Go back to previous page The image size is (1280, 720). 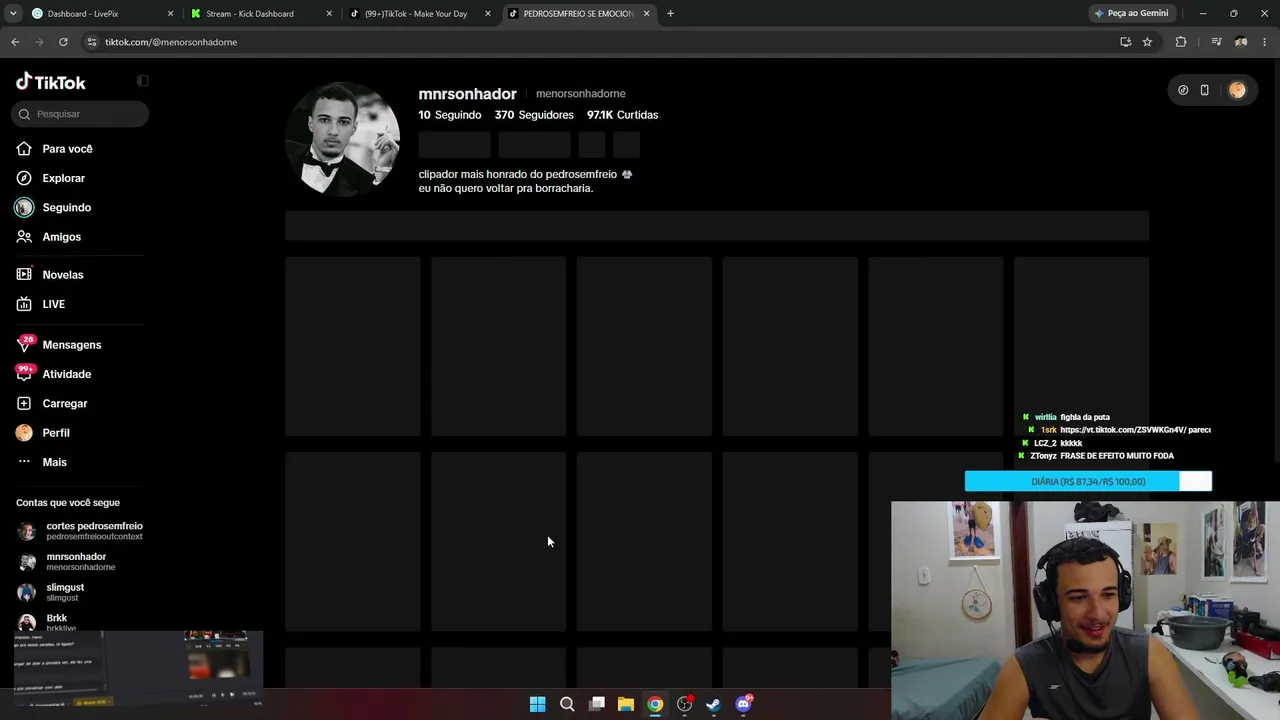tap(15, 42)
